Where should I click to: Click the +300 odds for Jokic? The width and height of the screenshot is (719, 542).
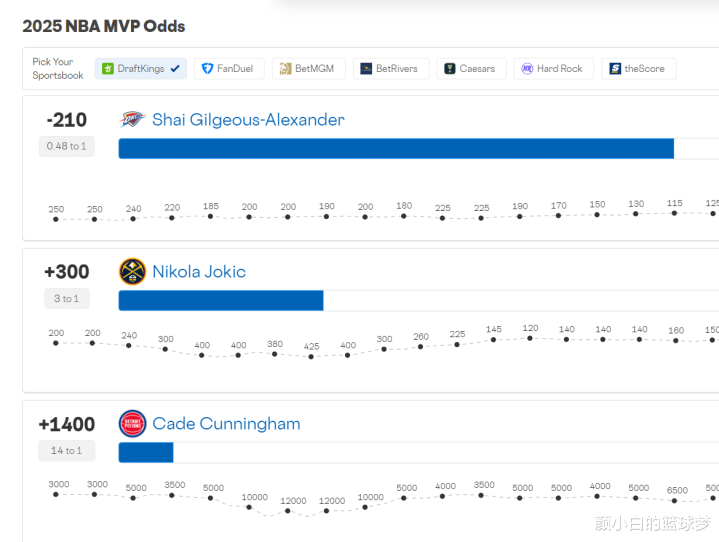click(x=66, y=272)
